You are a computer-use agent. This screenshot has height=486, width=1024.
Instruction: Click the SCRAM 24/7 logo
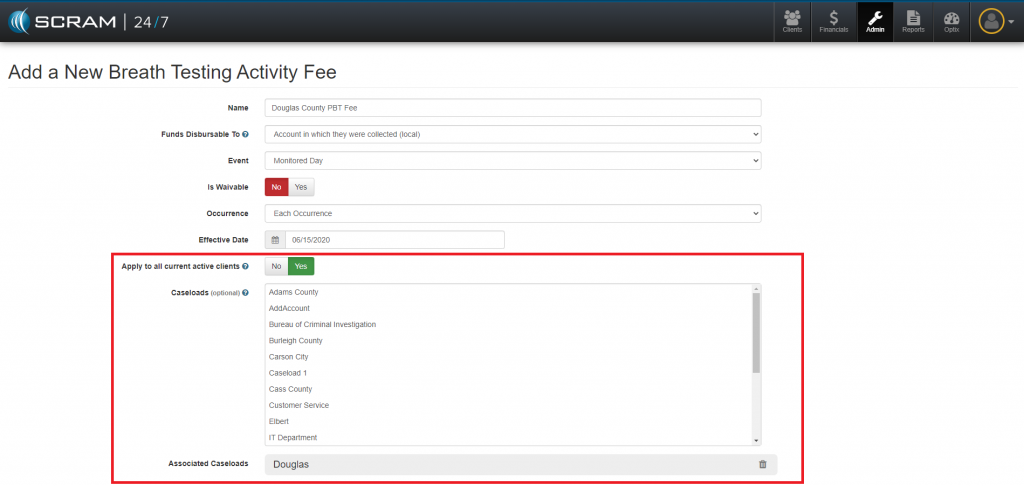tap(88, 21)
